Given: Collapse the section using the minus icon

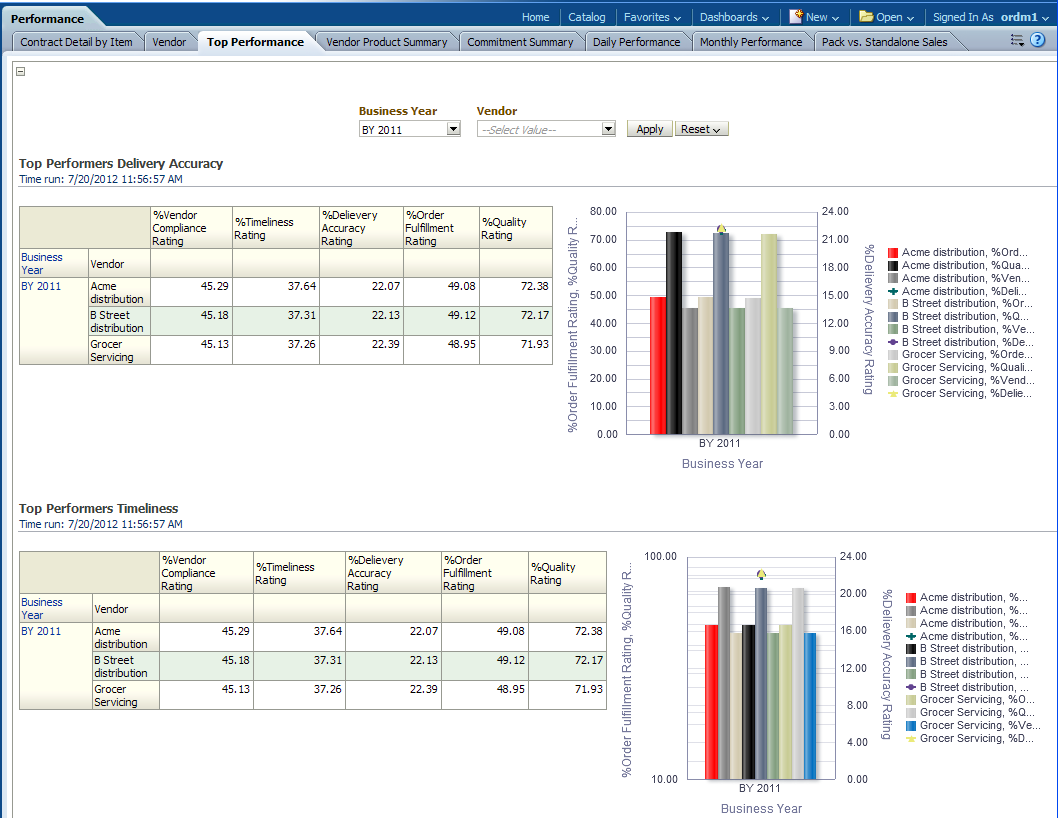Looking at the screenshot, I should coord(21,71).
